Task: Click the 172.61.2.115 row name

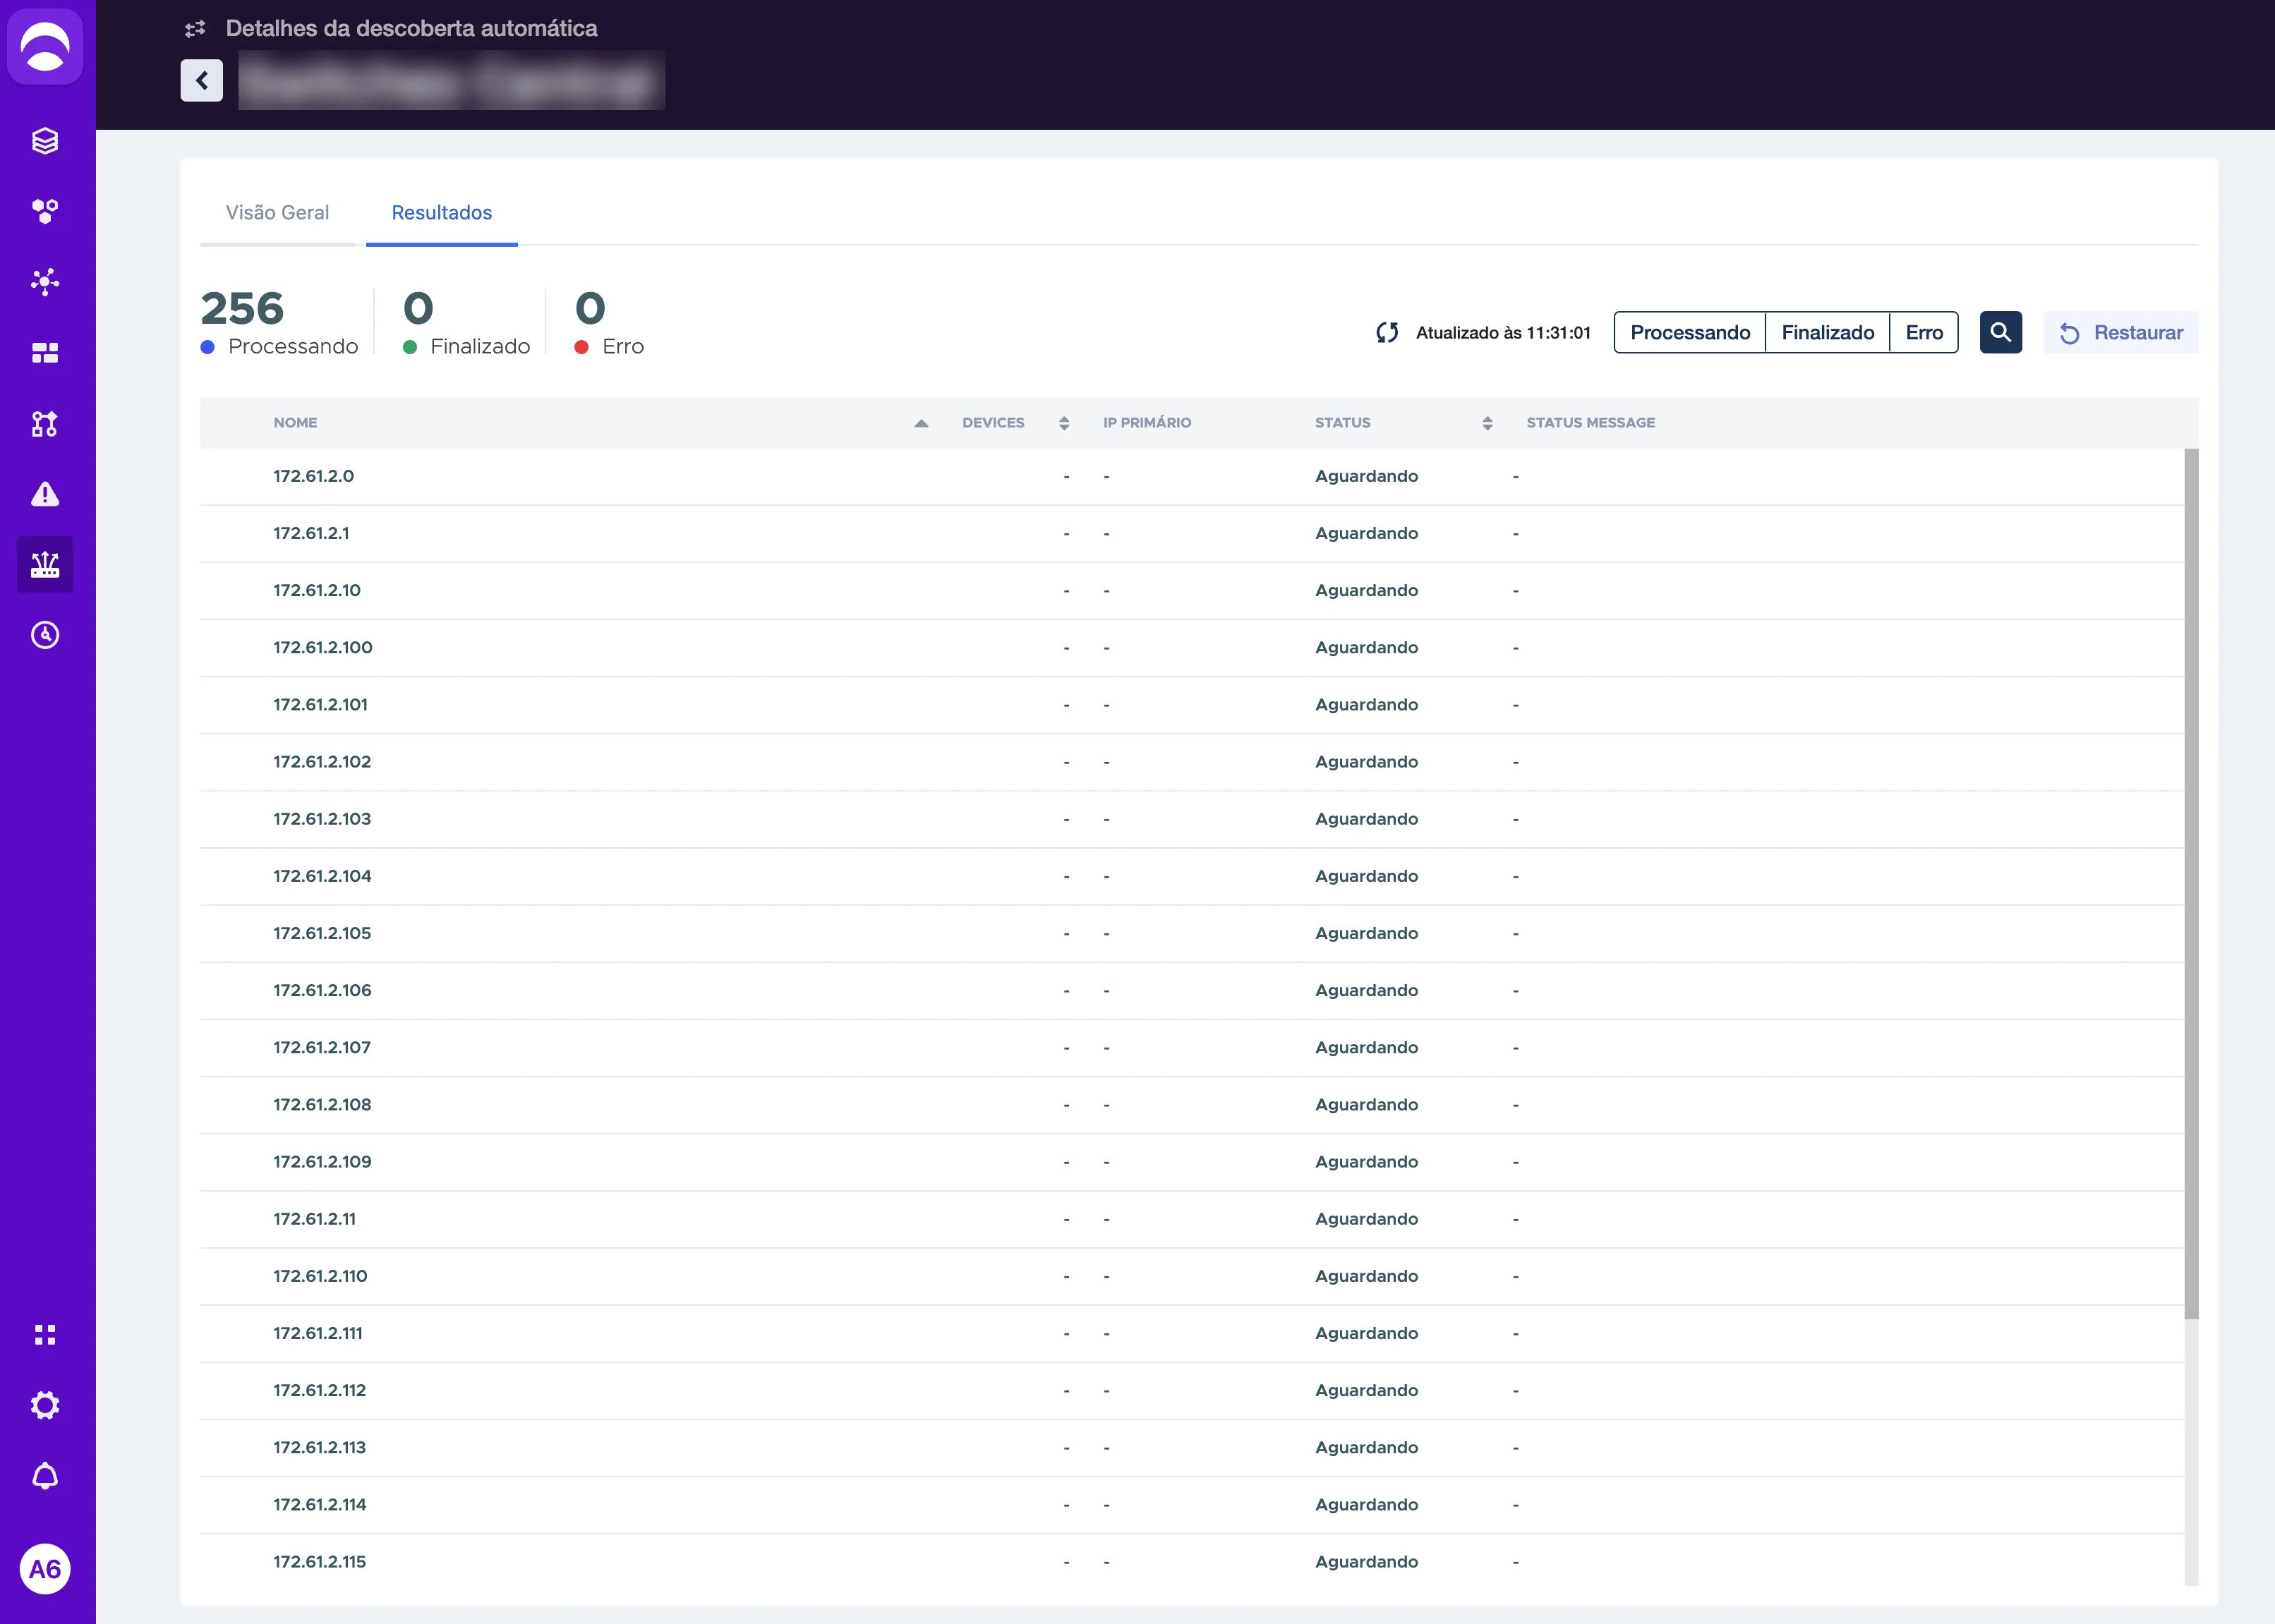Action: tap(320, 1562)
